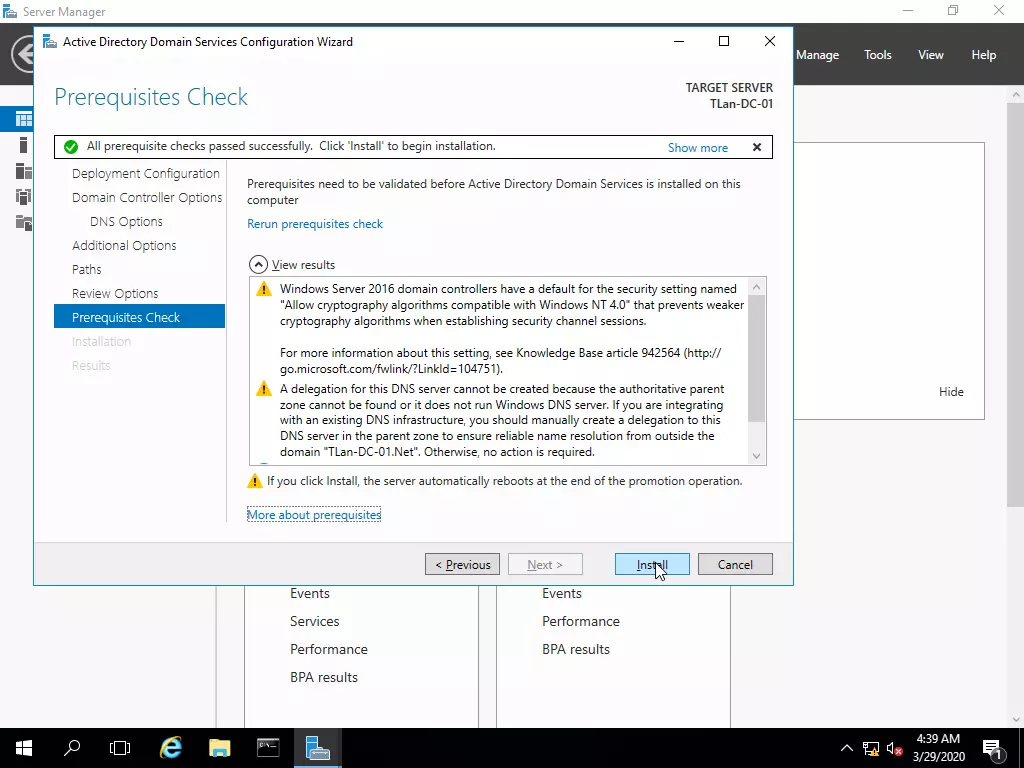
Task: Open the Windows Start menu
Action: click(24, 748)
